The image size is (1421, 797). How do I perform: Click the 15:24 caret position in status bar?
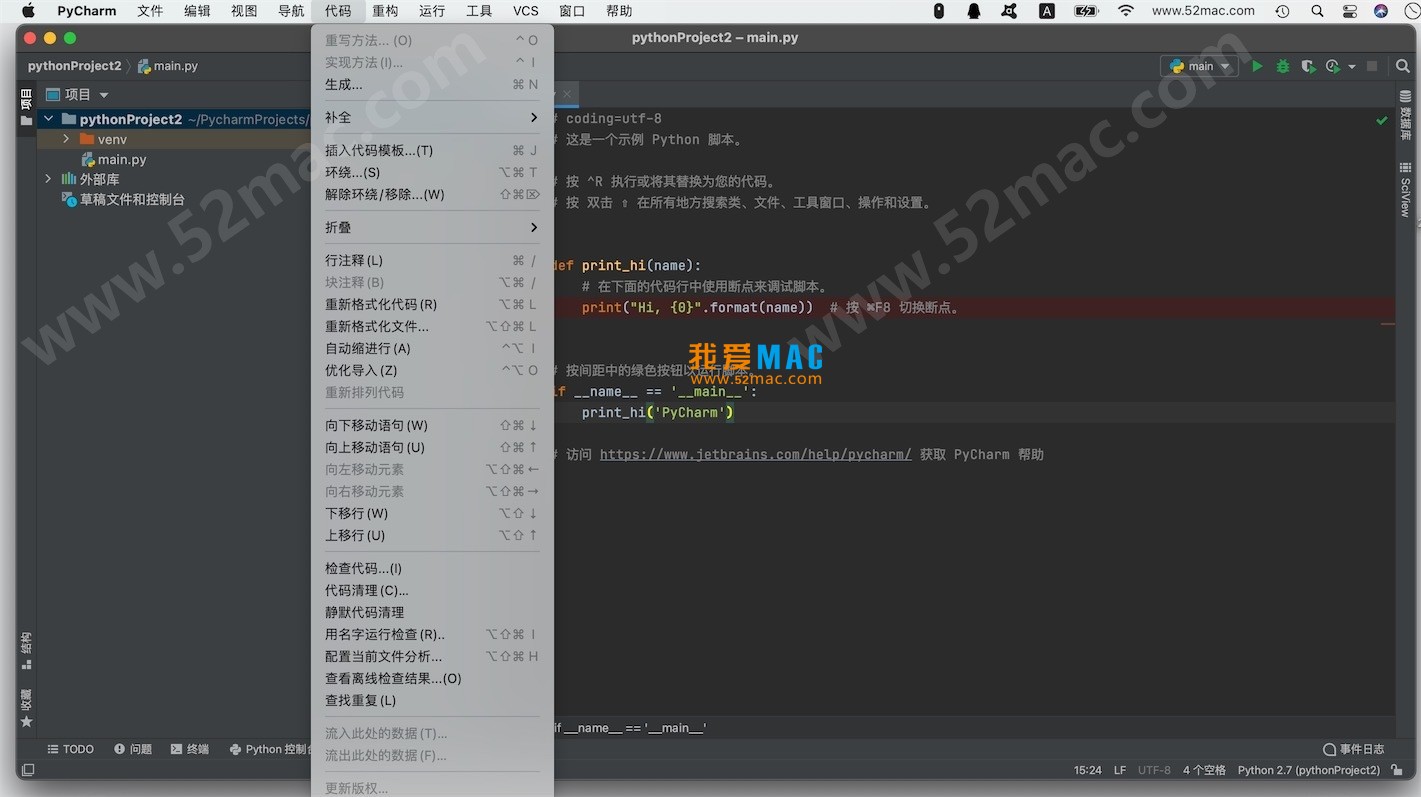(1088, 770)
